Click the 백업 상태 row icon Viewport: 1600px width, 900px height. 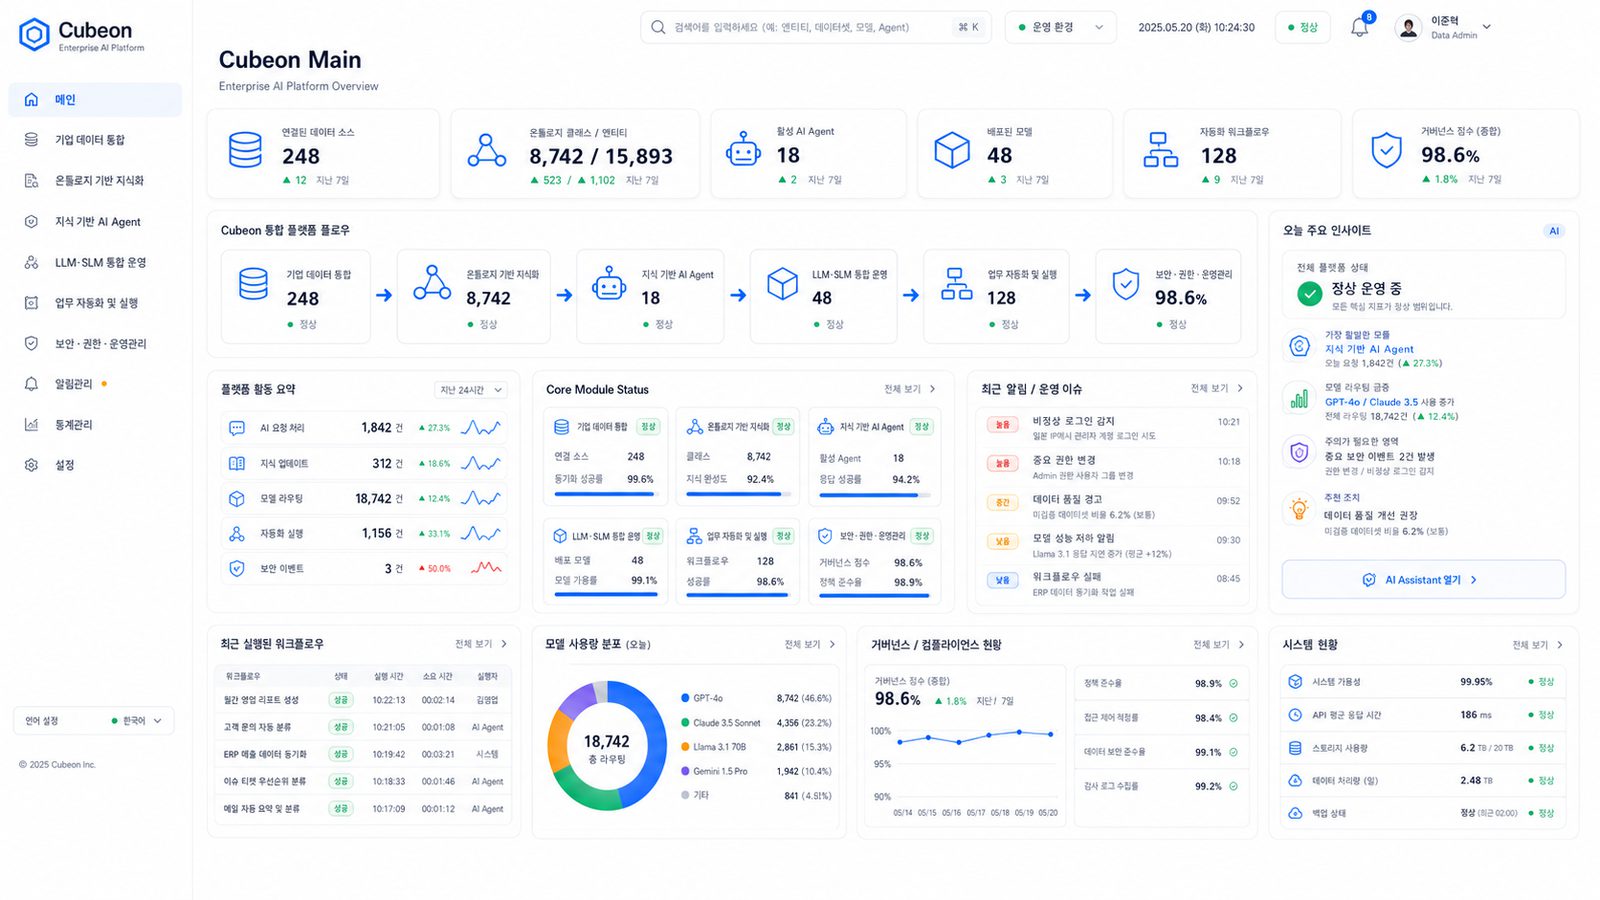click(1295, 813)
